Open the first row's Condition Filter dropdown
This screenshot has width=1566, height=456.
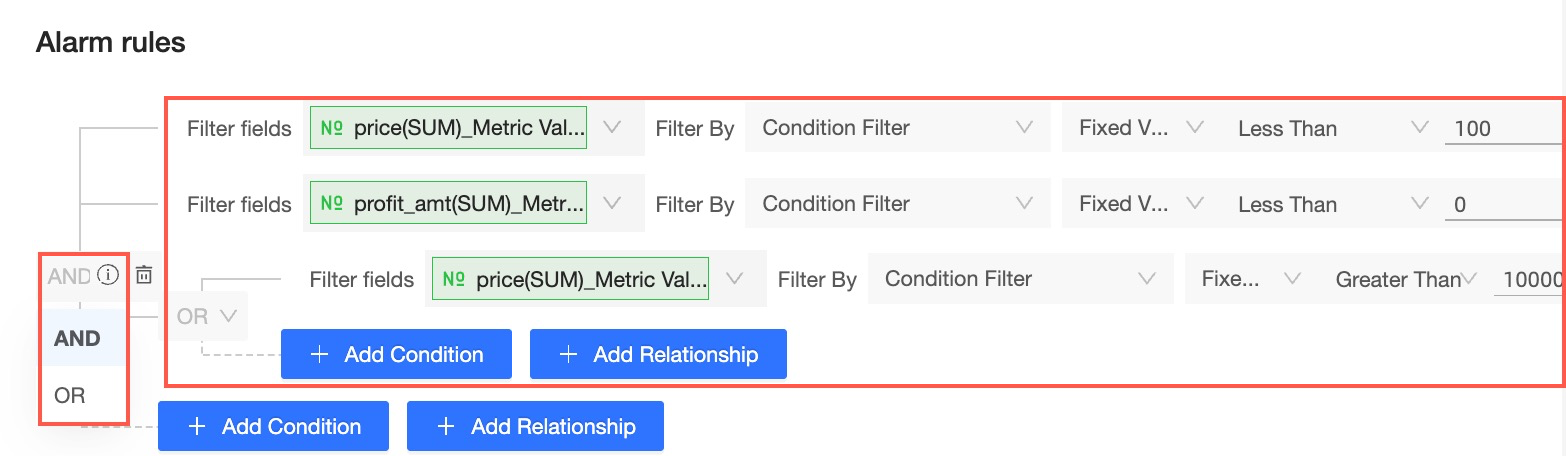(x=1022, y=128)
